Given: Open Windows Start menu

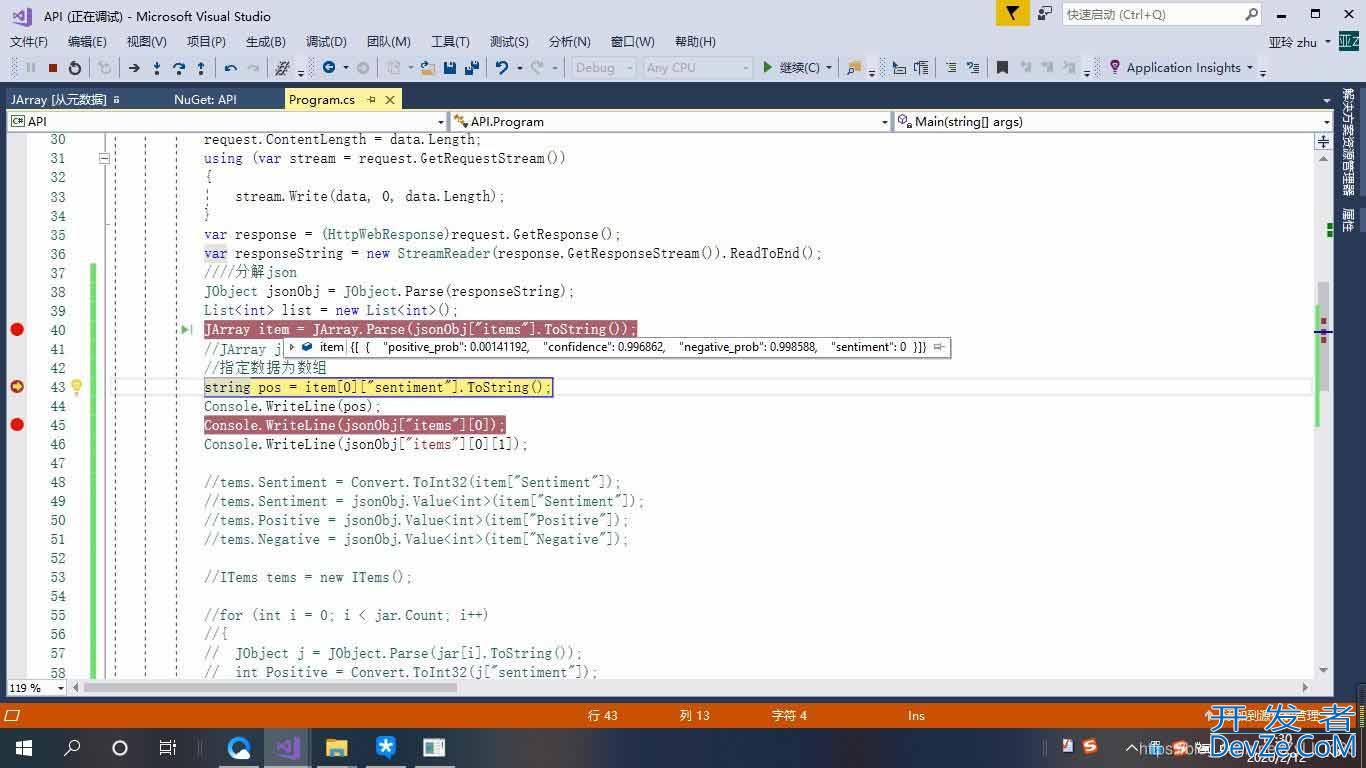Looking at the screenshot, I should point(24,747).
